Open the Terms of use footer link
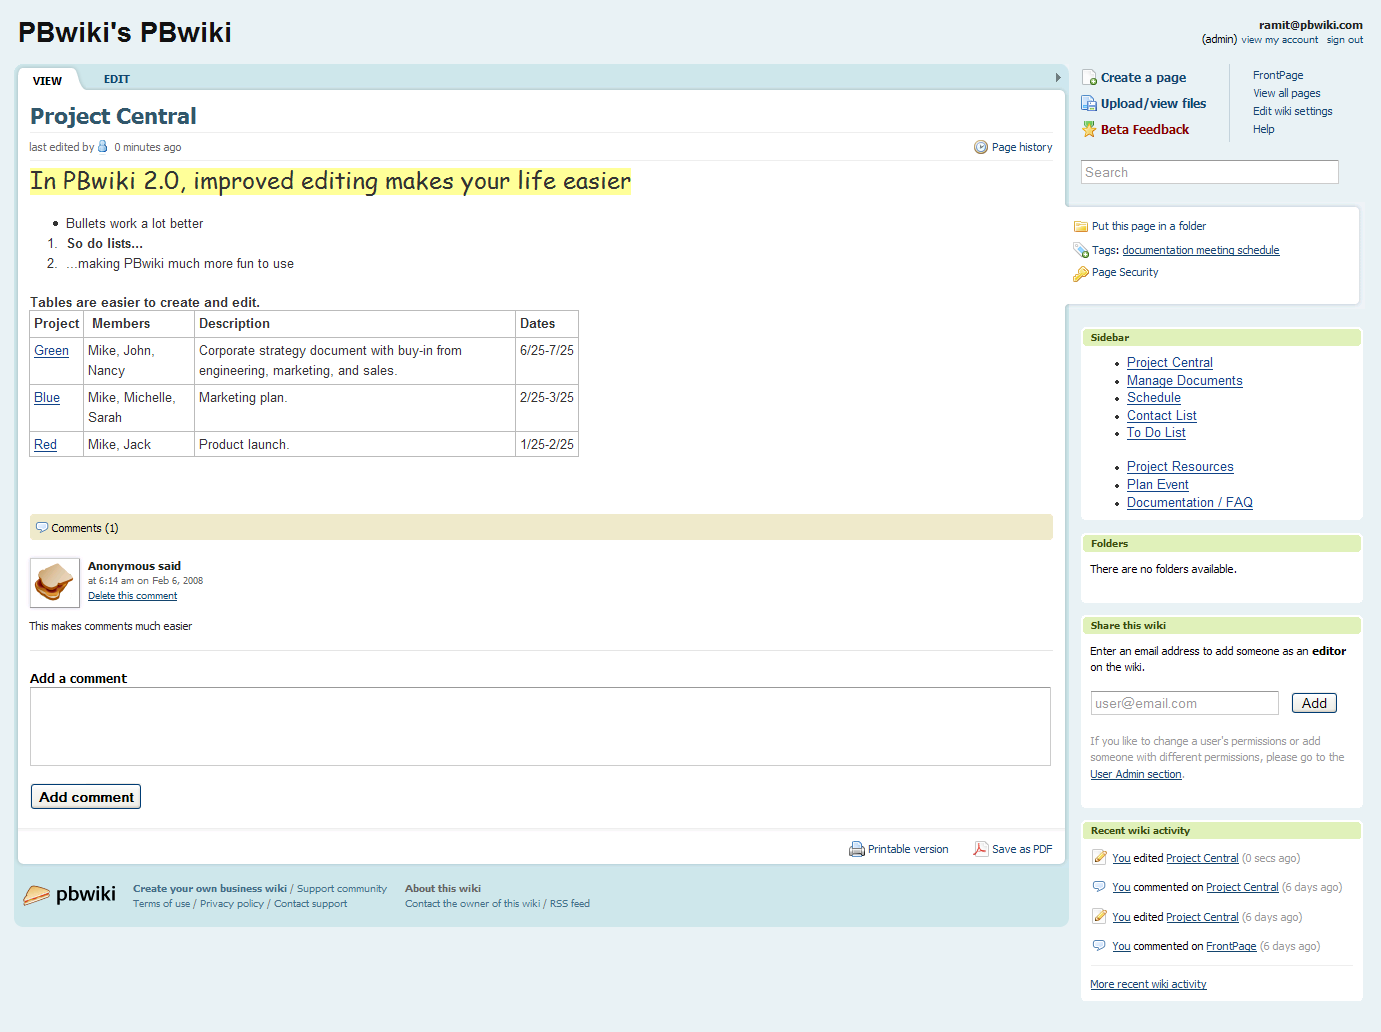Screen dimensions: 1381x1032 161,904
